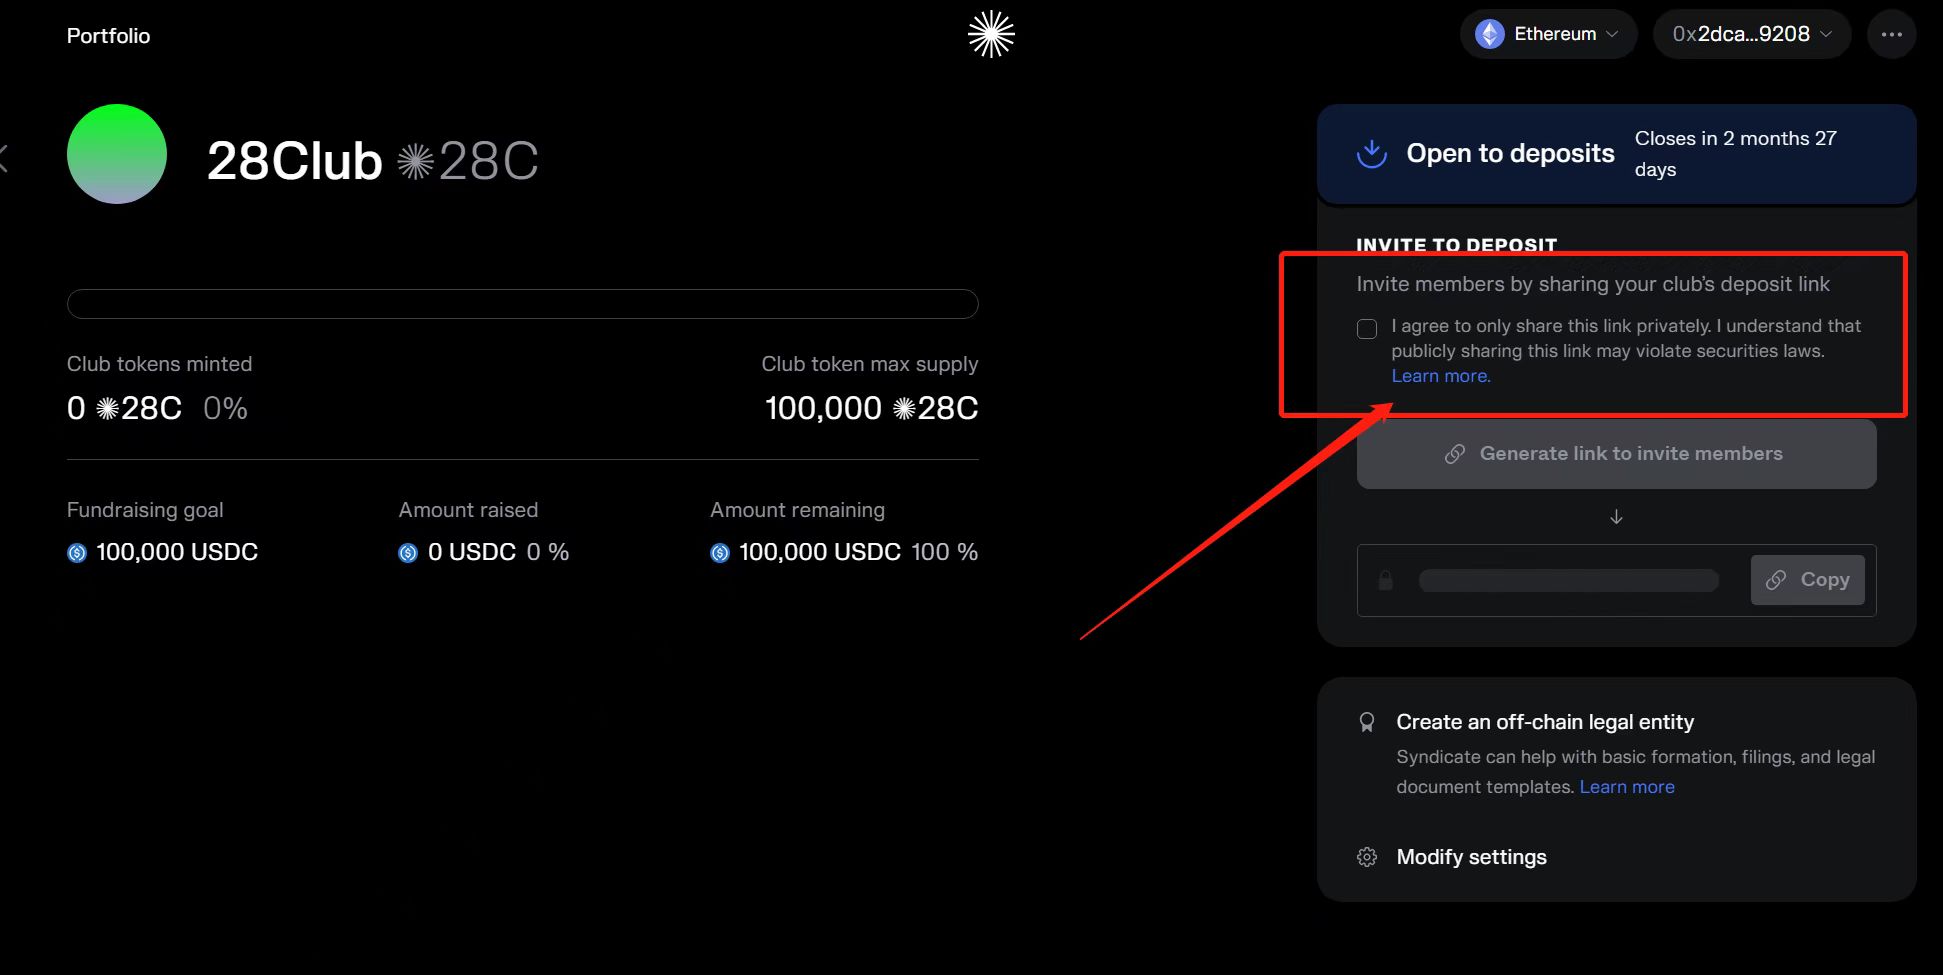
Task: Click the green 28Club avatar circle
Action: (x=117, y=154)
